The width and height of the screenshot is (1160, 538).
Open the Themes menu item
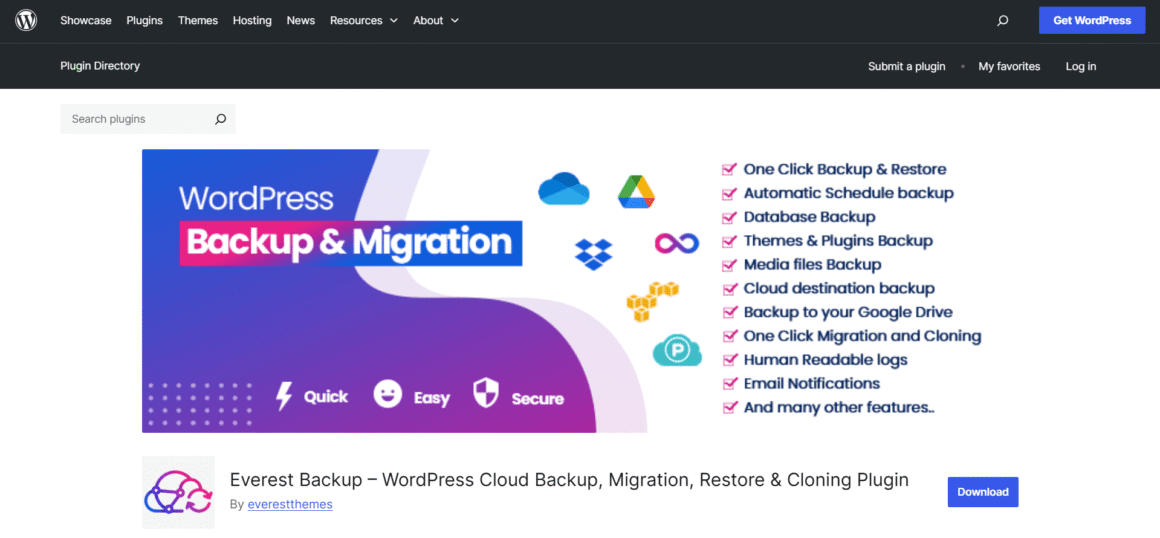click(x=198, y=21)
